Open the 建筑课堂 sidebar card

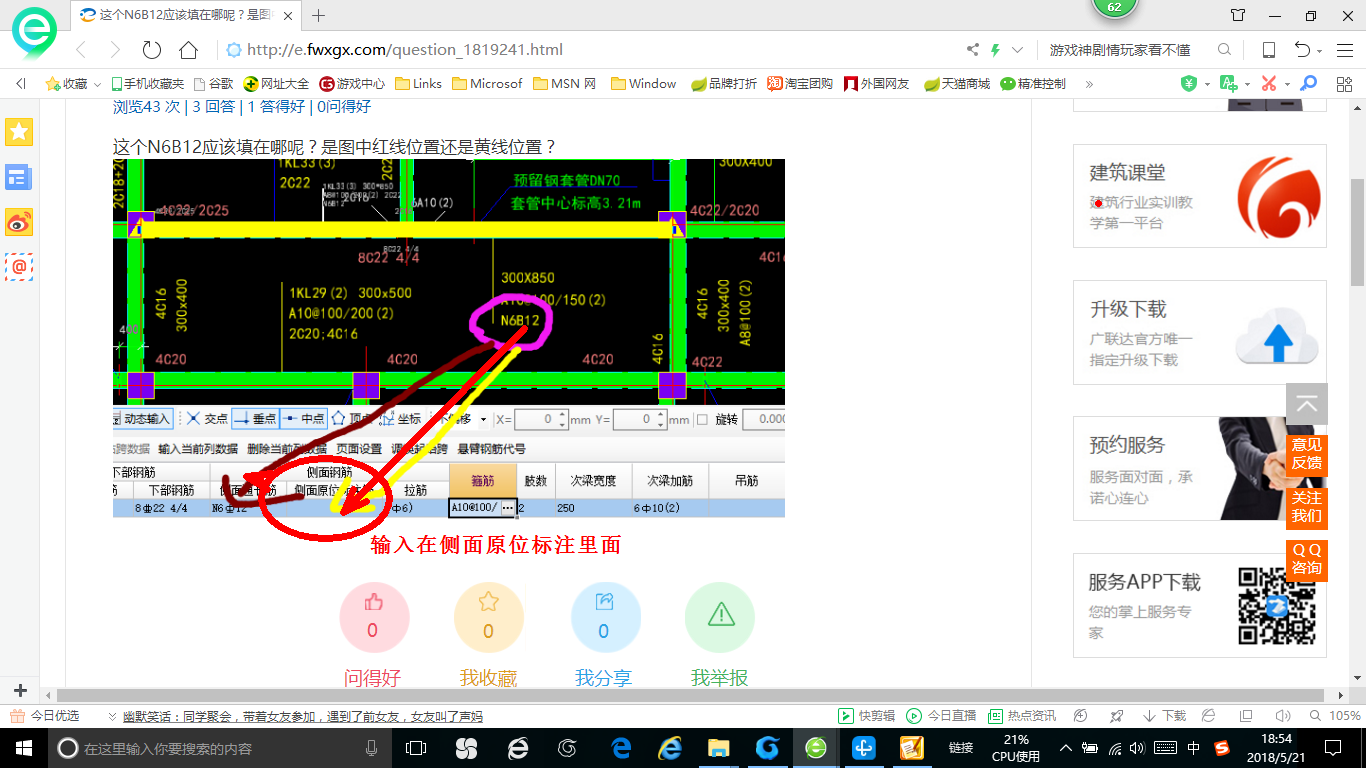[1200, 196]
